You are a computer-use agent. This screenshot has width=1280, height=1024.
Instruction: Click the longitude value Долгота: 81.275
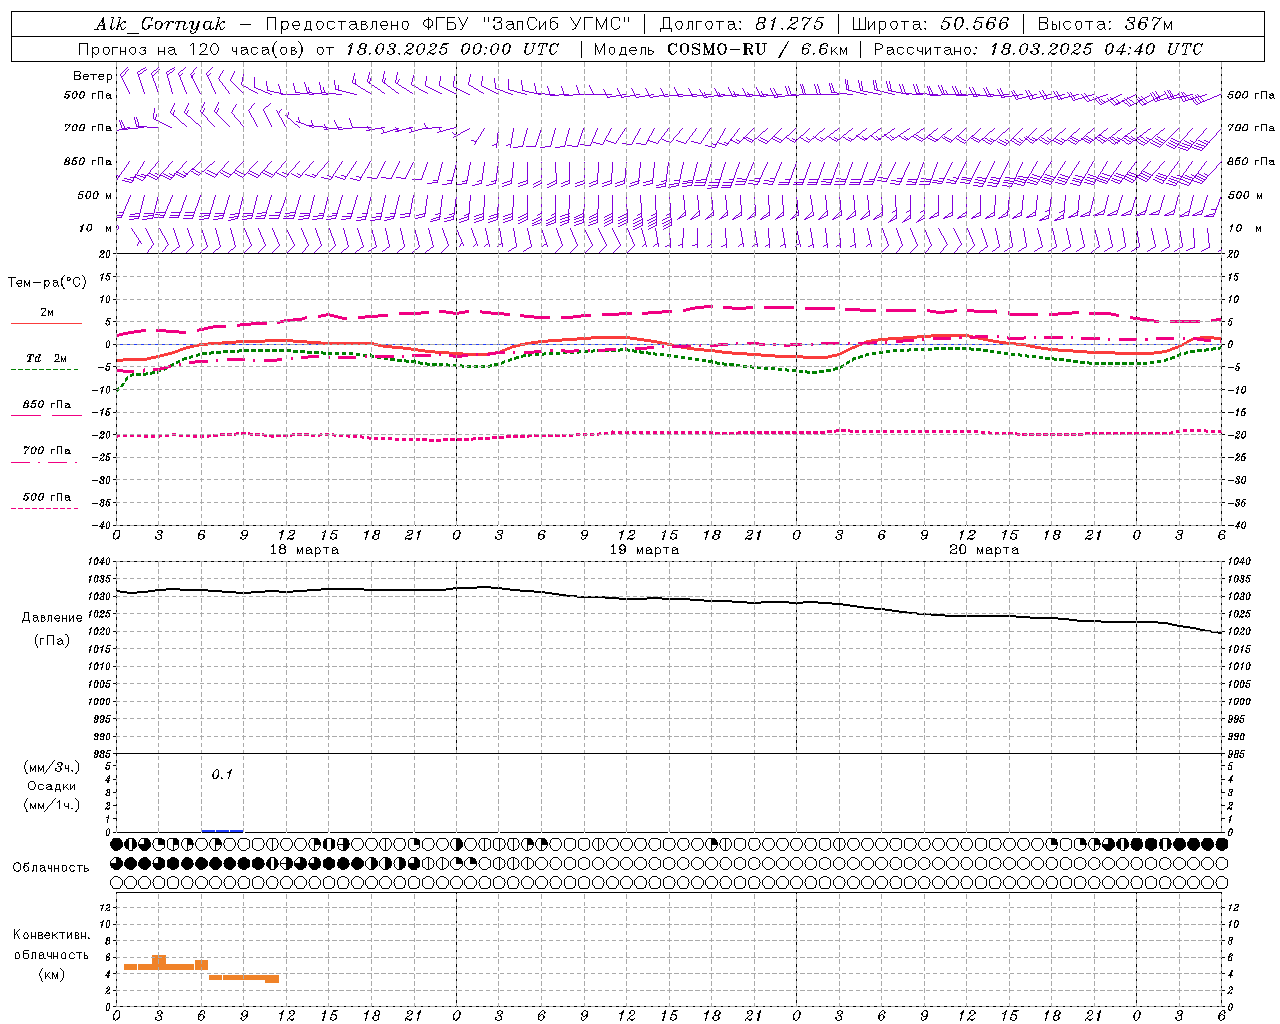742,24
